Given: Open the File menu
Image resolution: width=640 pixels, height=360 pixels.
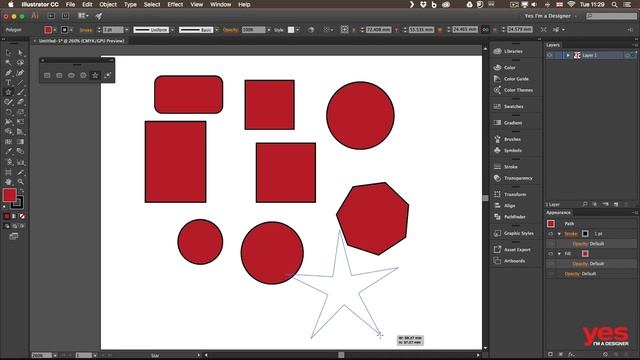Looking at the screenshot, I should click(x=70, y=4).
